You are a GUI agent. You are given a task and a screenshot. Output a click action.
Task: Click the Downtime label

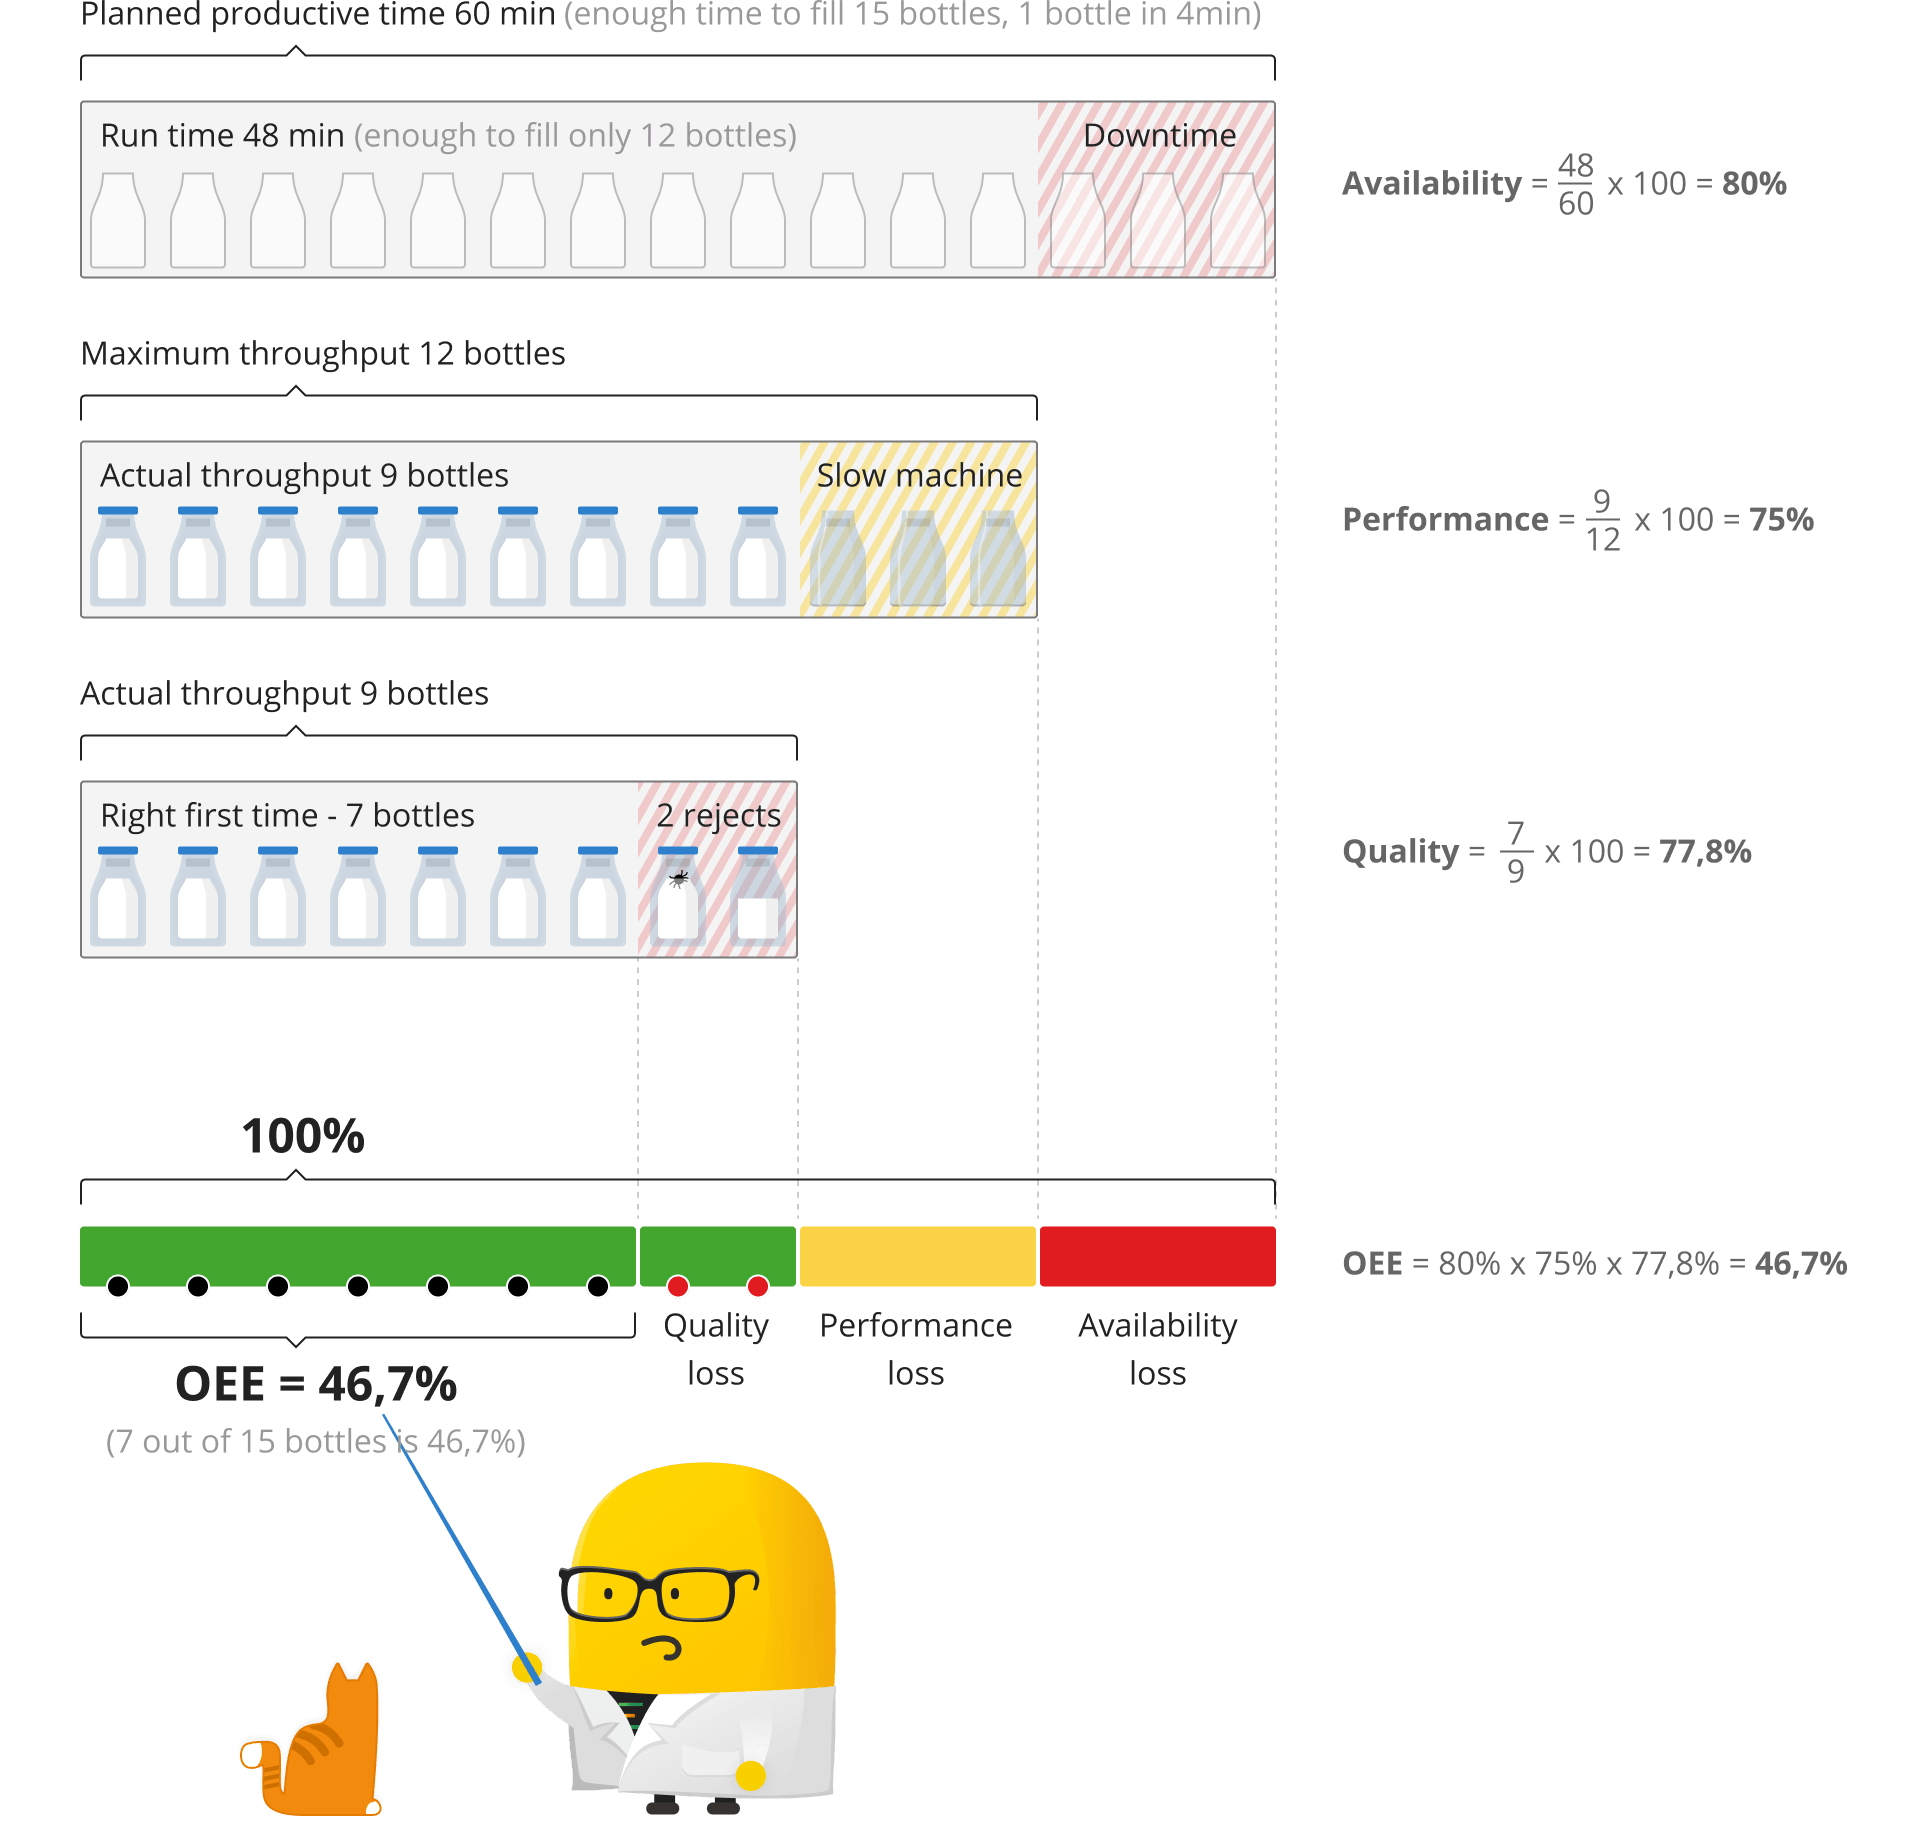pyautogui.click(x=1160, y=135)
